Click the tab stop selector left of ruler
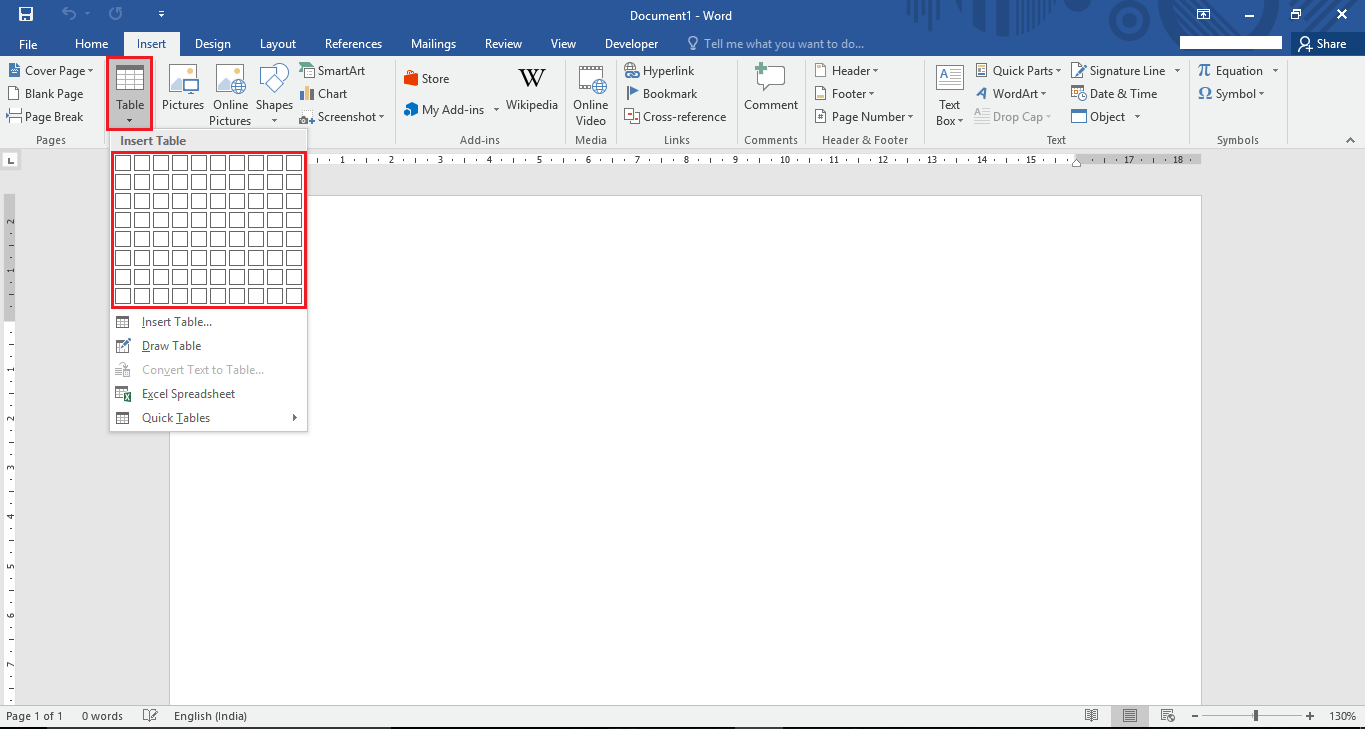 [x=12, y=160]
